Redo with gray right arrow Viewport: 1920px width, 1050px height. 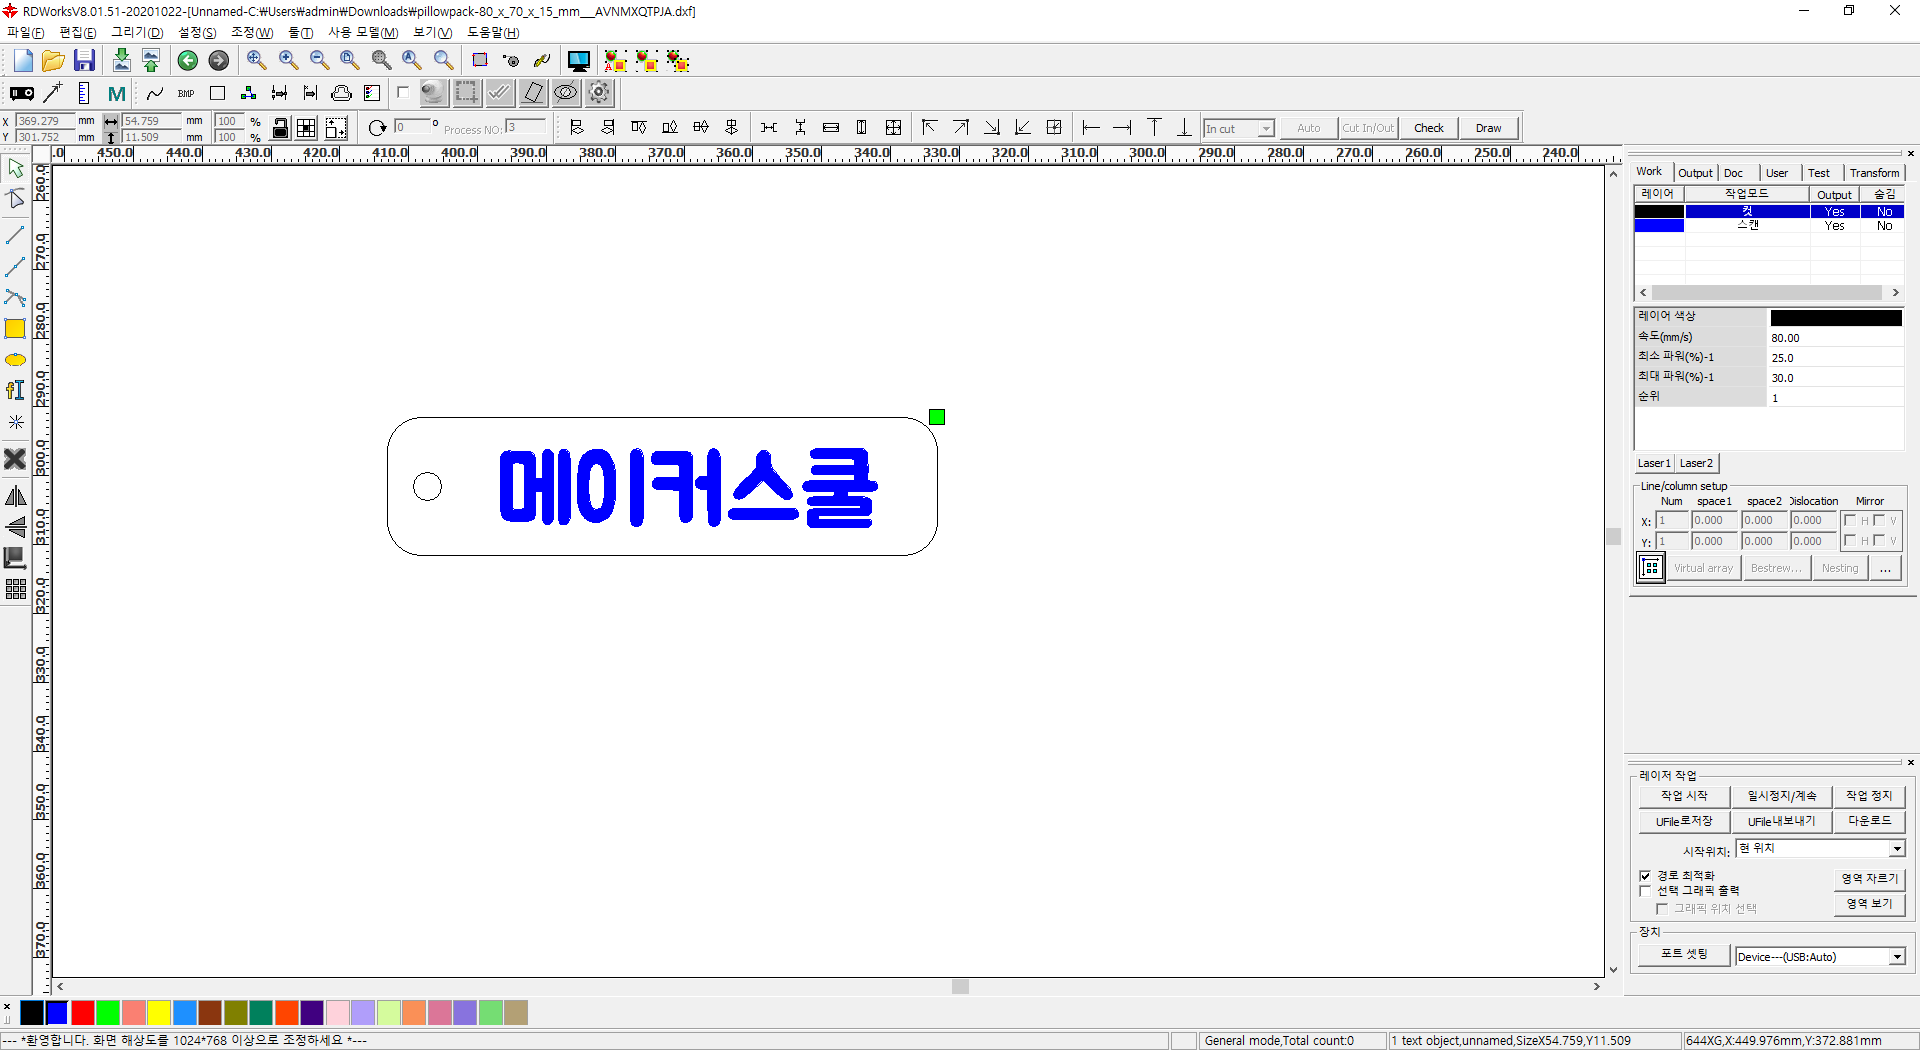tap(218, 61)
